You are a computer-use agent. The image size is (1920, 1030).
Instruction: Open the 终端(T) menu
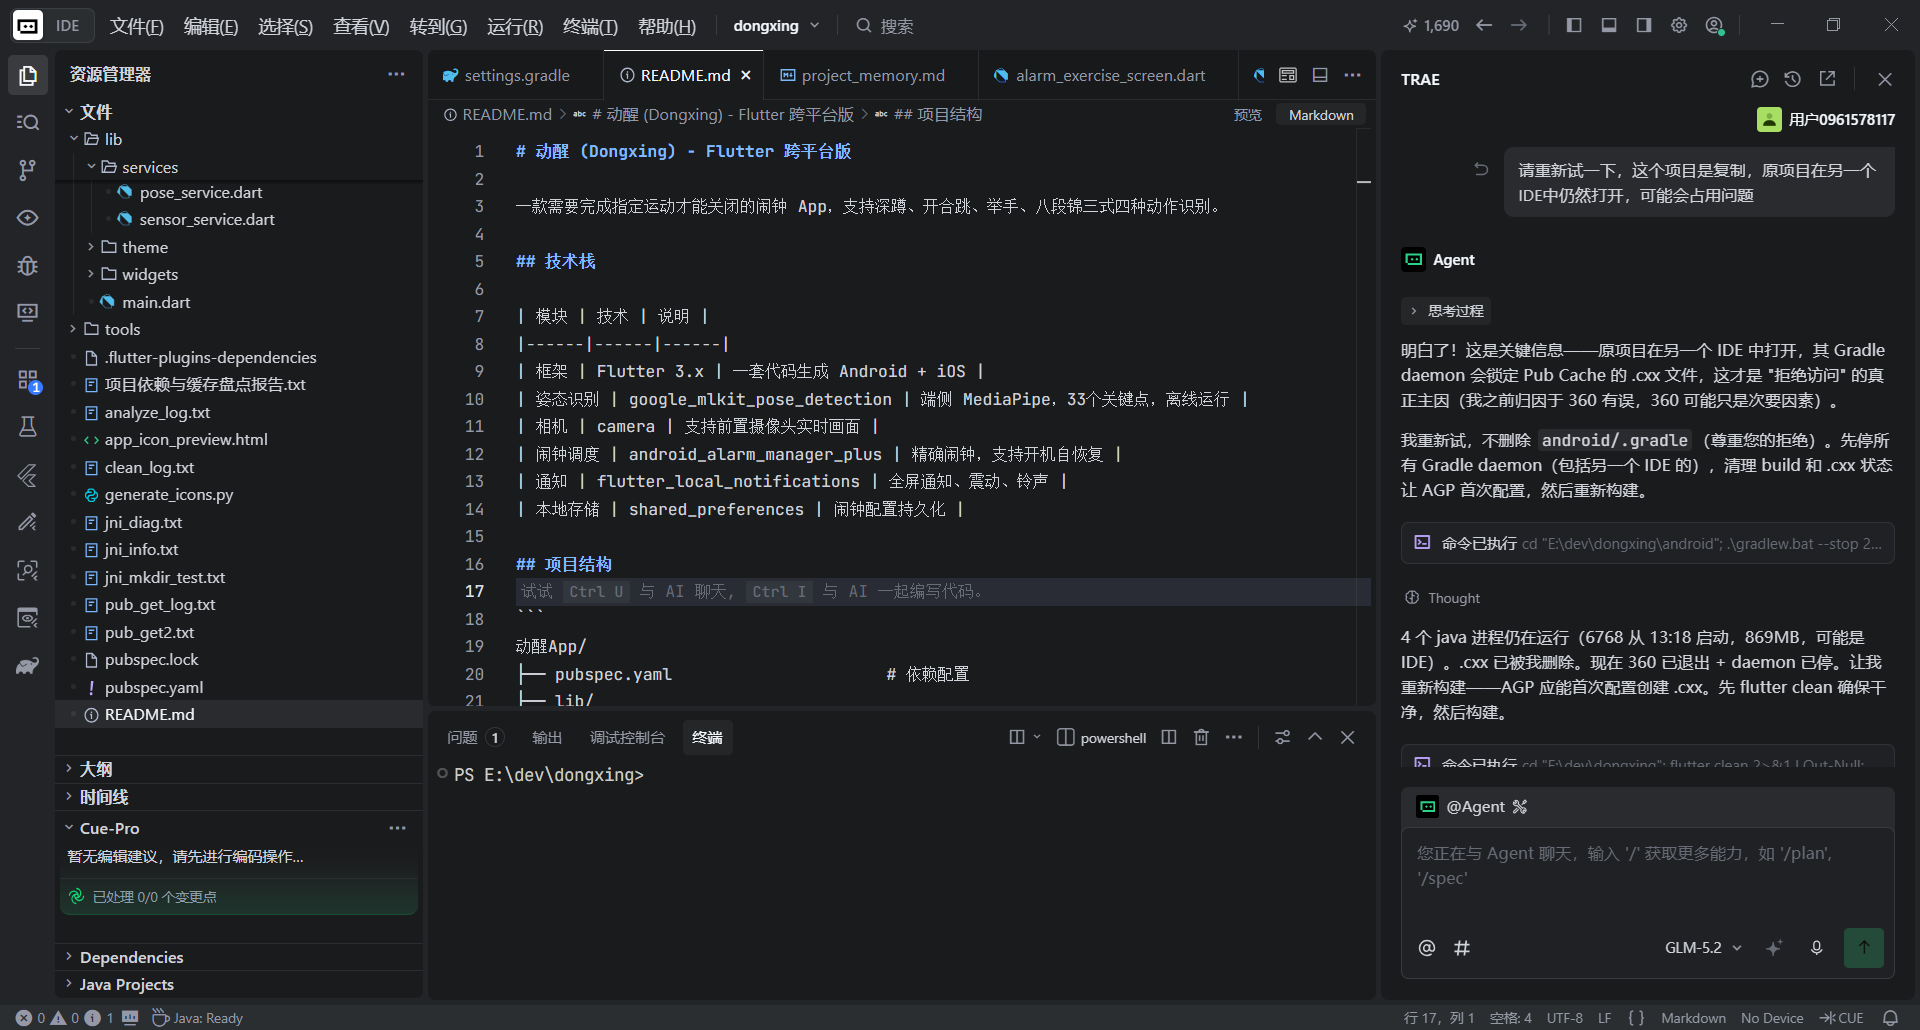pos(590,26)
